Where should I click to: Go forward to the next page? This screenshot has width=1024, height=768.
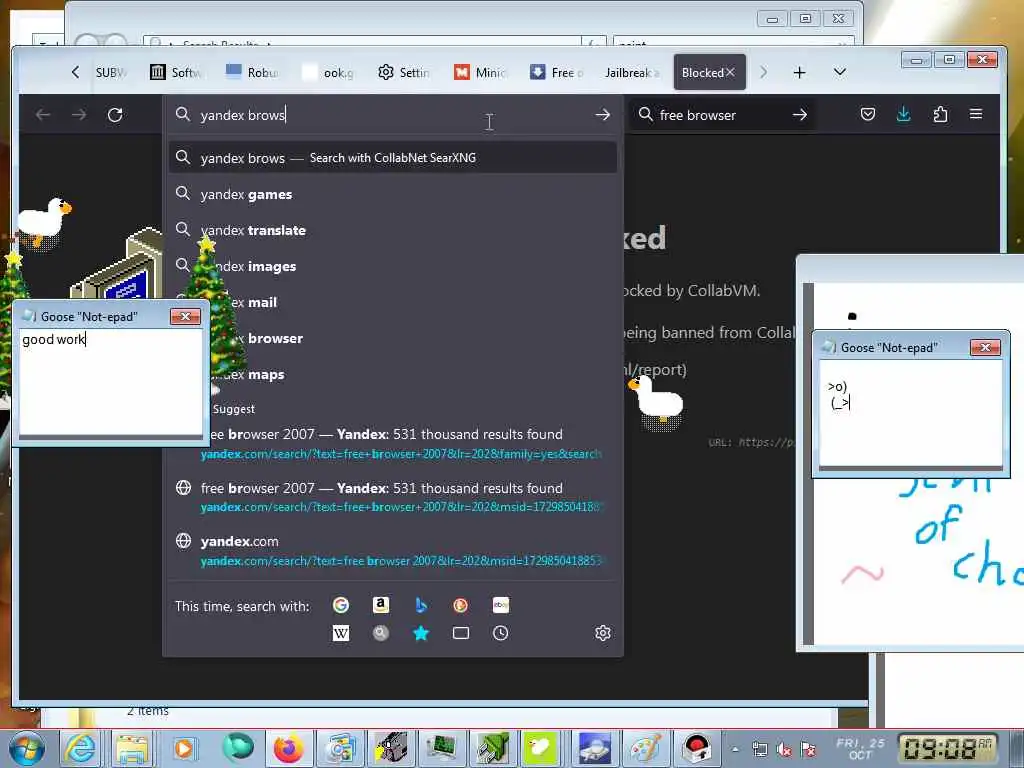coord(79,115)
